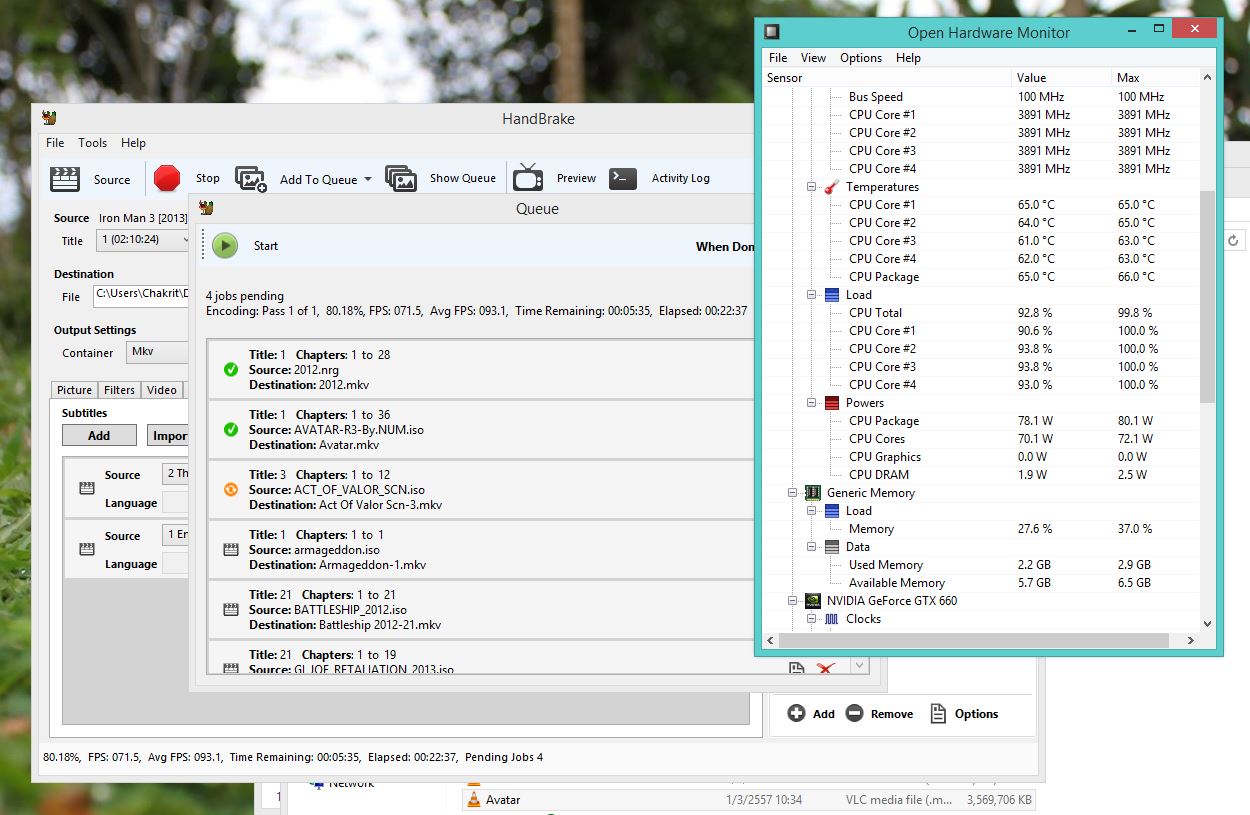The image size is (1250, 815).
Task: Click the Add To Queue picture icon
Action: coord(251,179)
